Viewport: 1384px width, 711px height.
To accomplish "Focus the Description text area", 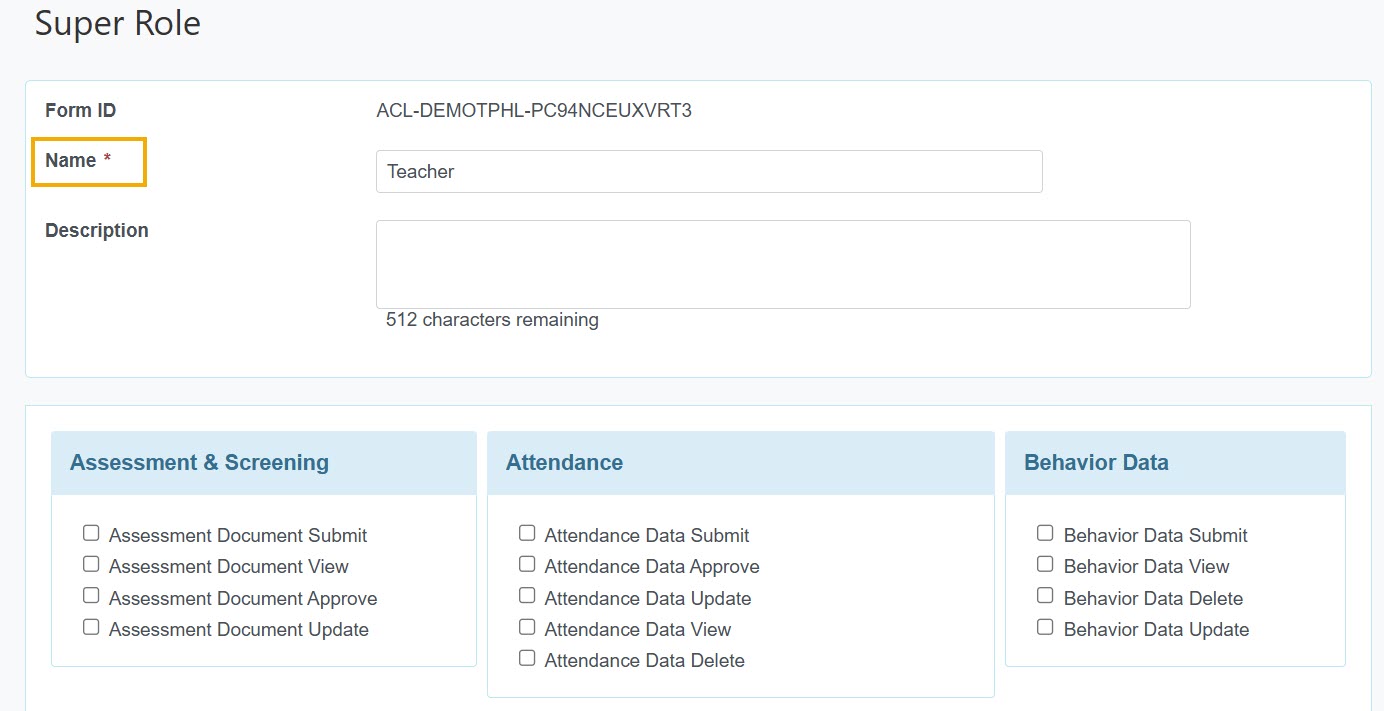I will (x=783, y=264).
